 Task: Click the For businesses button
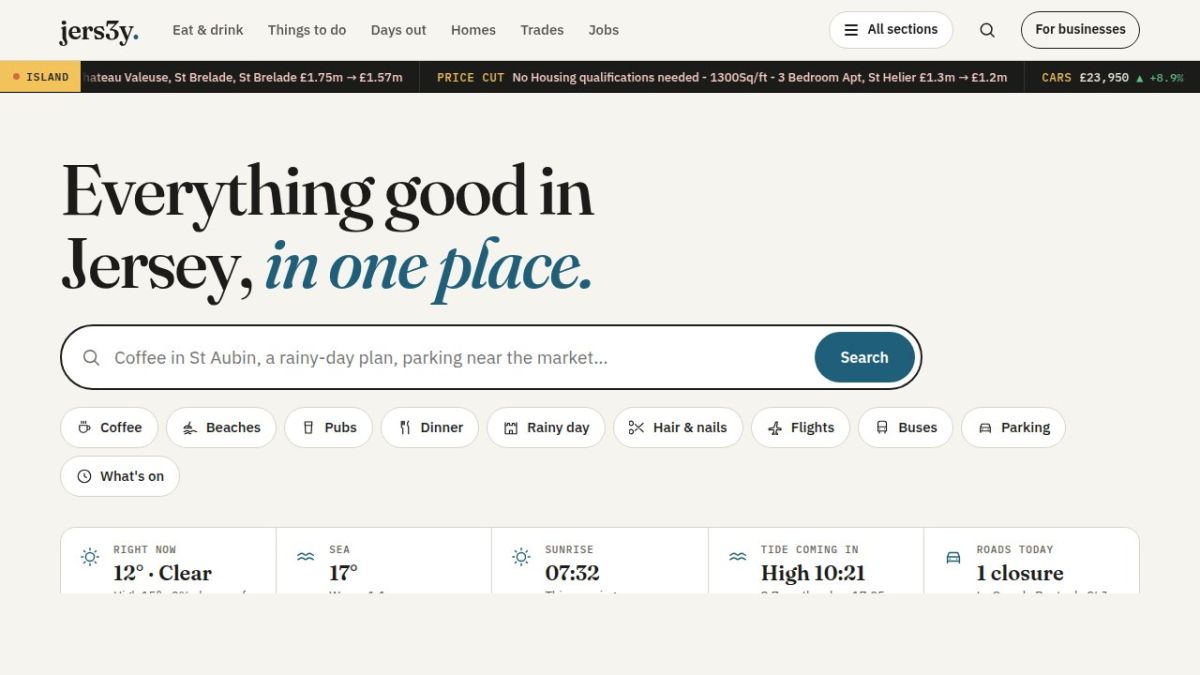coord(1080,30)
